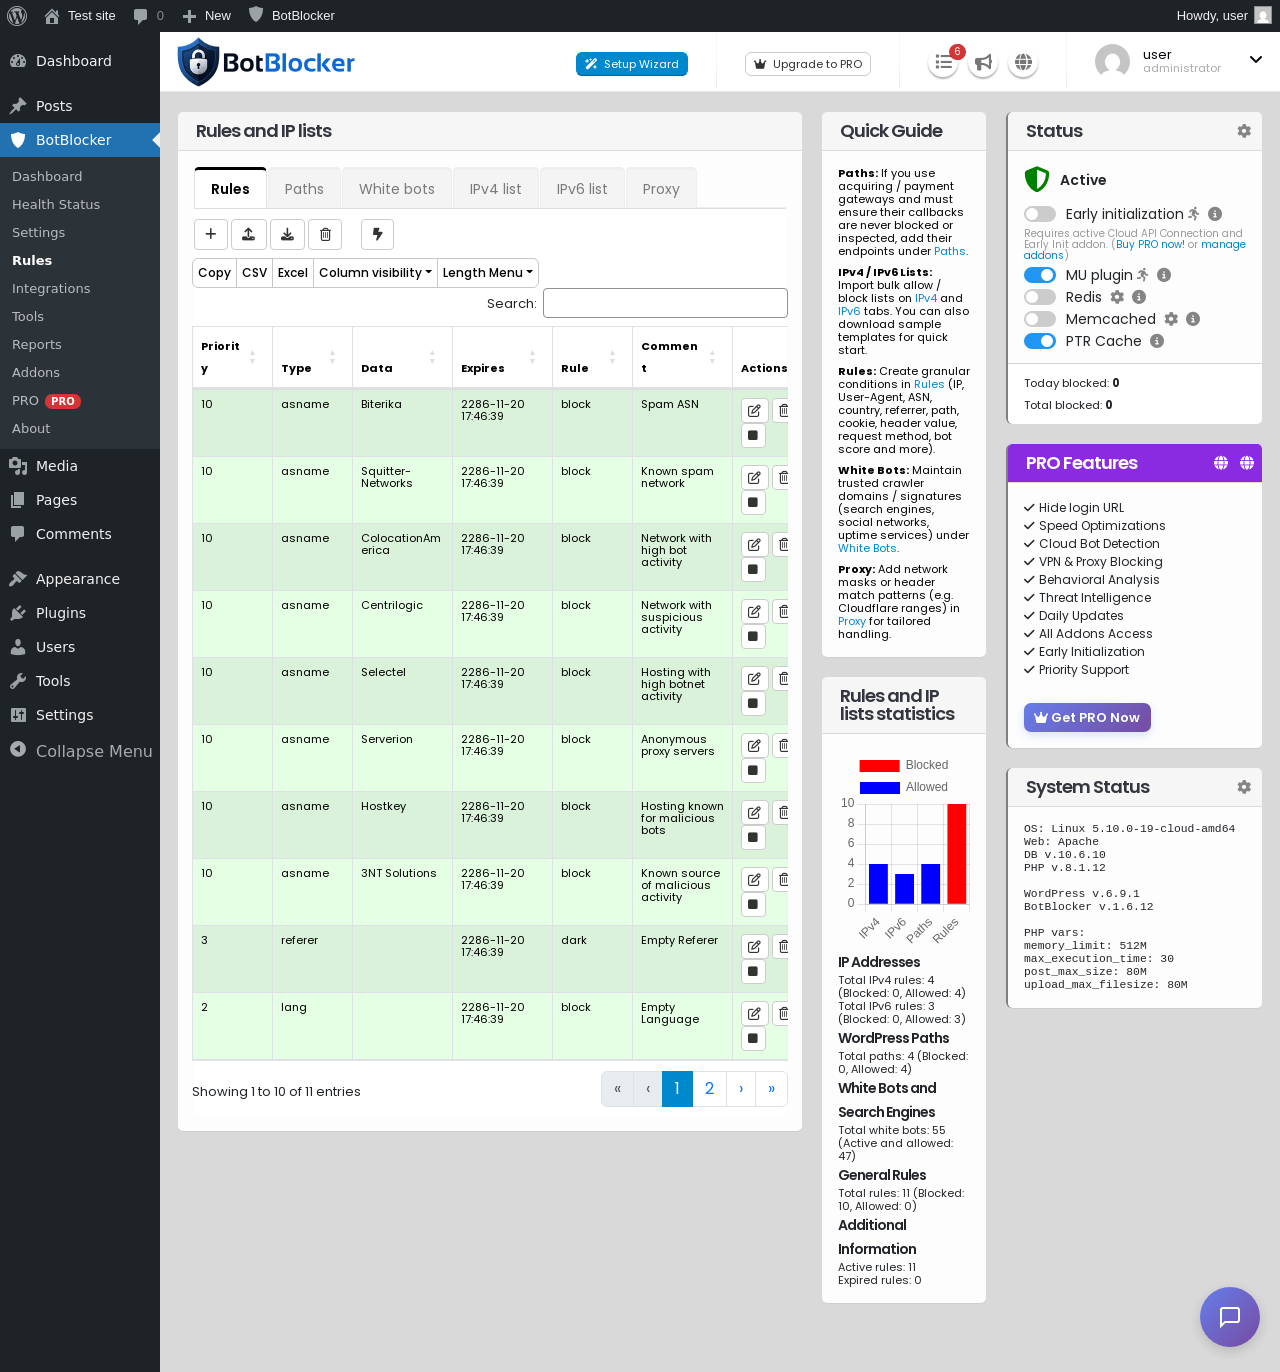Sort table by Rule column
This screenshot has height=1372, width=1280.
click(592, 357)
